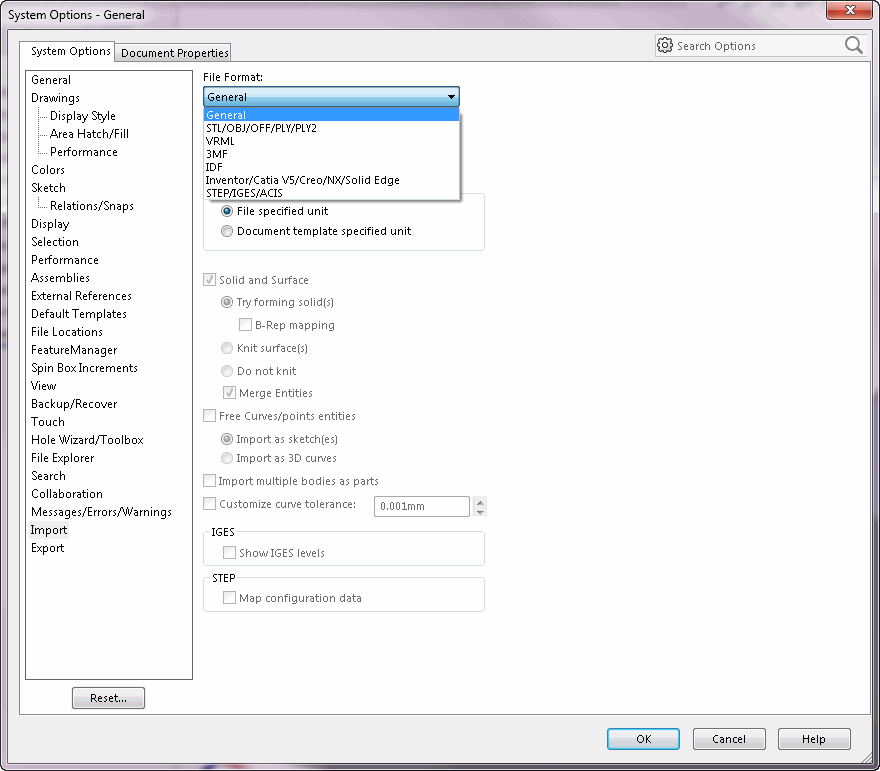Open Assemblies settings category
The image size is (880, 771).
[61, 277]
